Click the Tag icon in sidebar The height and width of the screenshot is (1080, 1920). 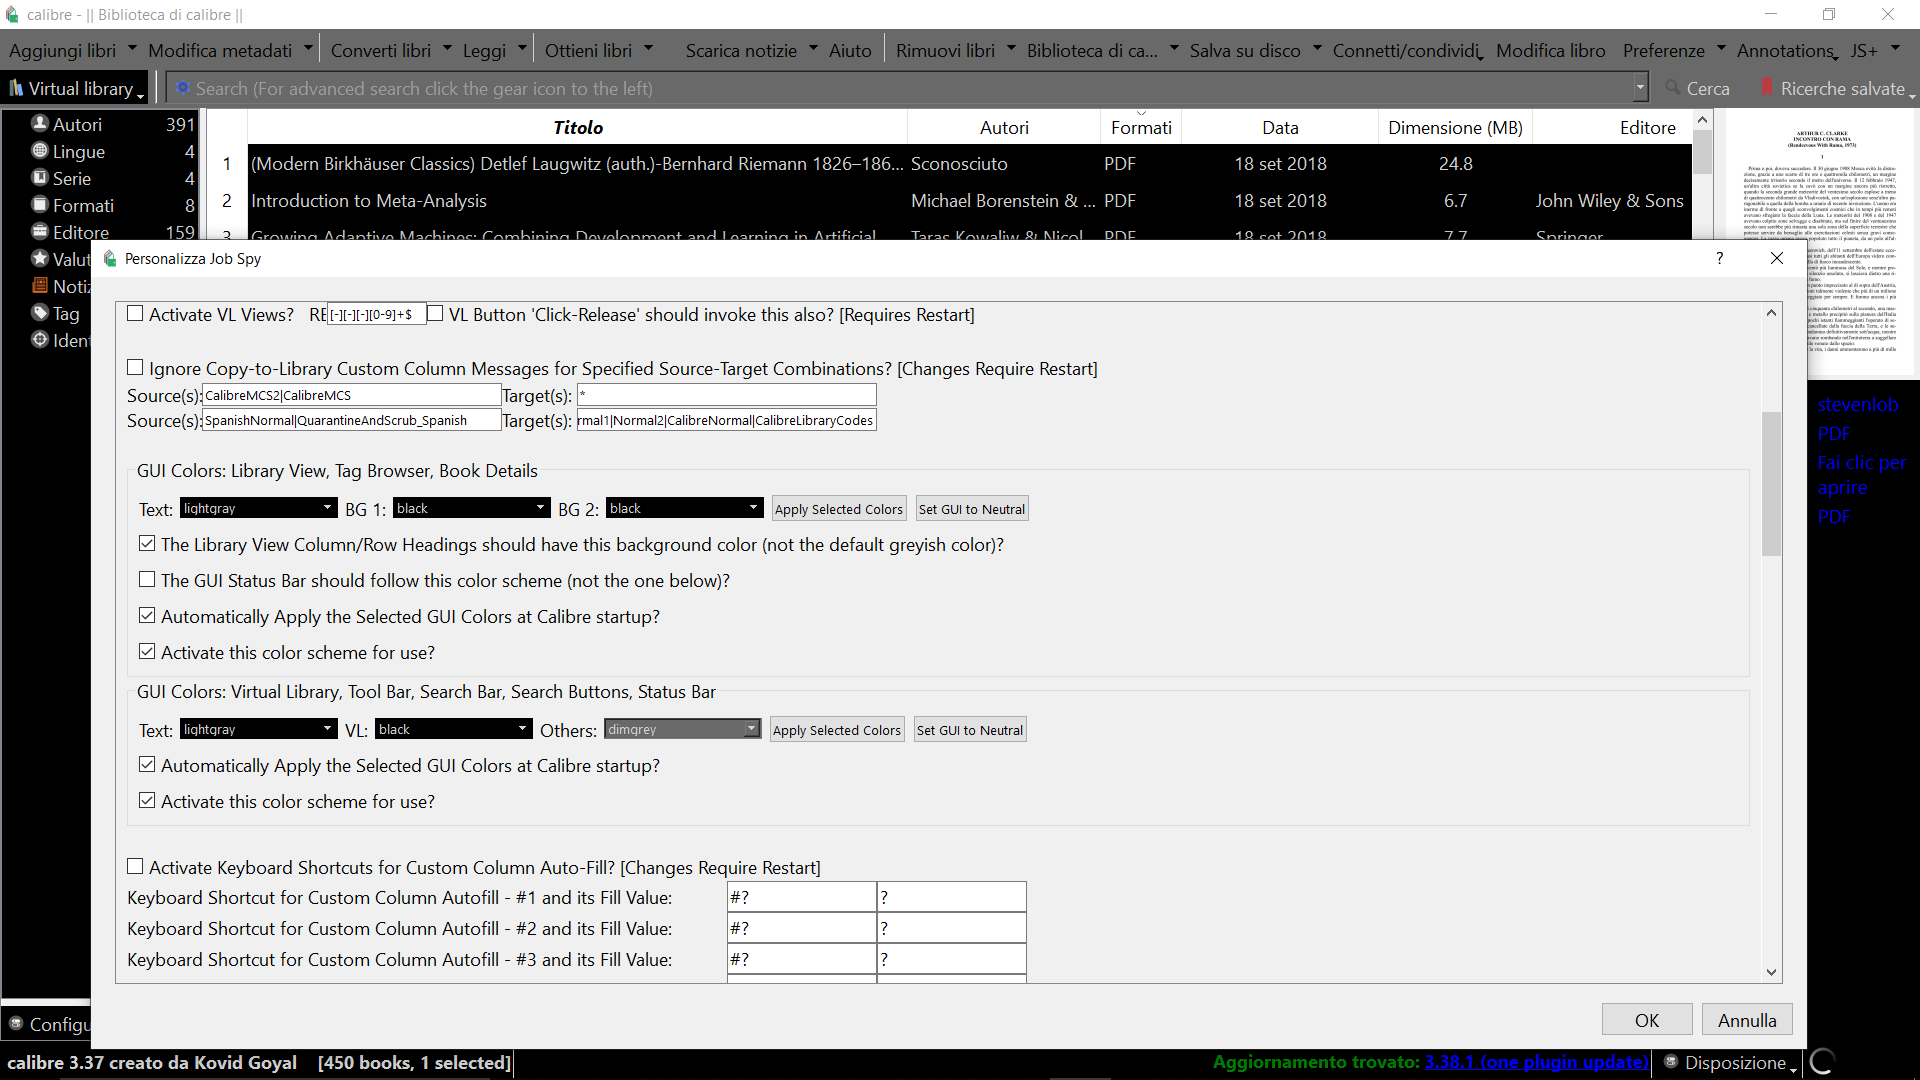tap(40, 312)
